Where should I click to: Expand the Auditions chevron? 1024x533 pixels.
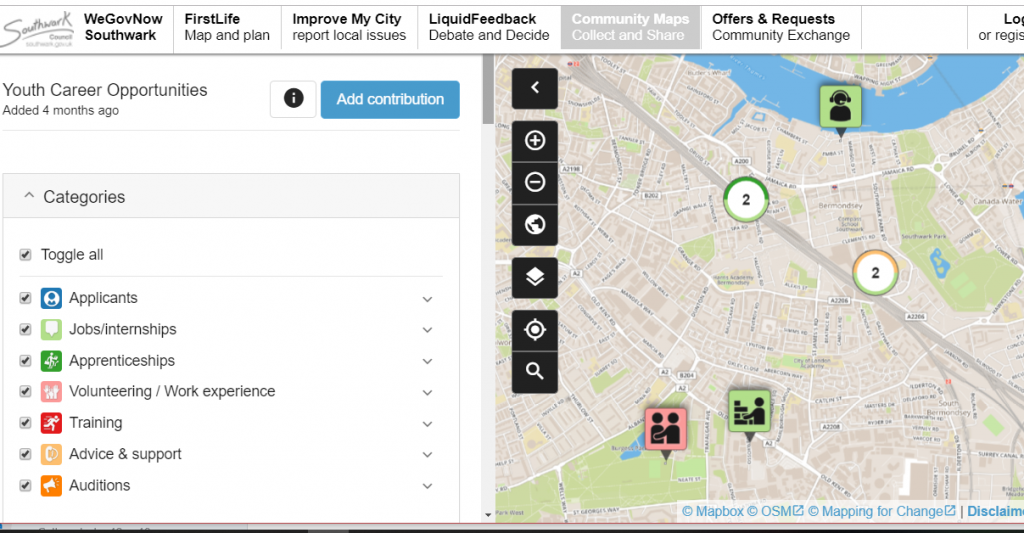(x=427, y=486)
